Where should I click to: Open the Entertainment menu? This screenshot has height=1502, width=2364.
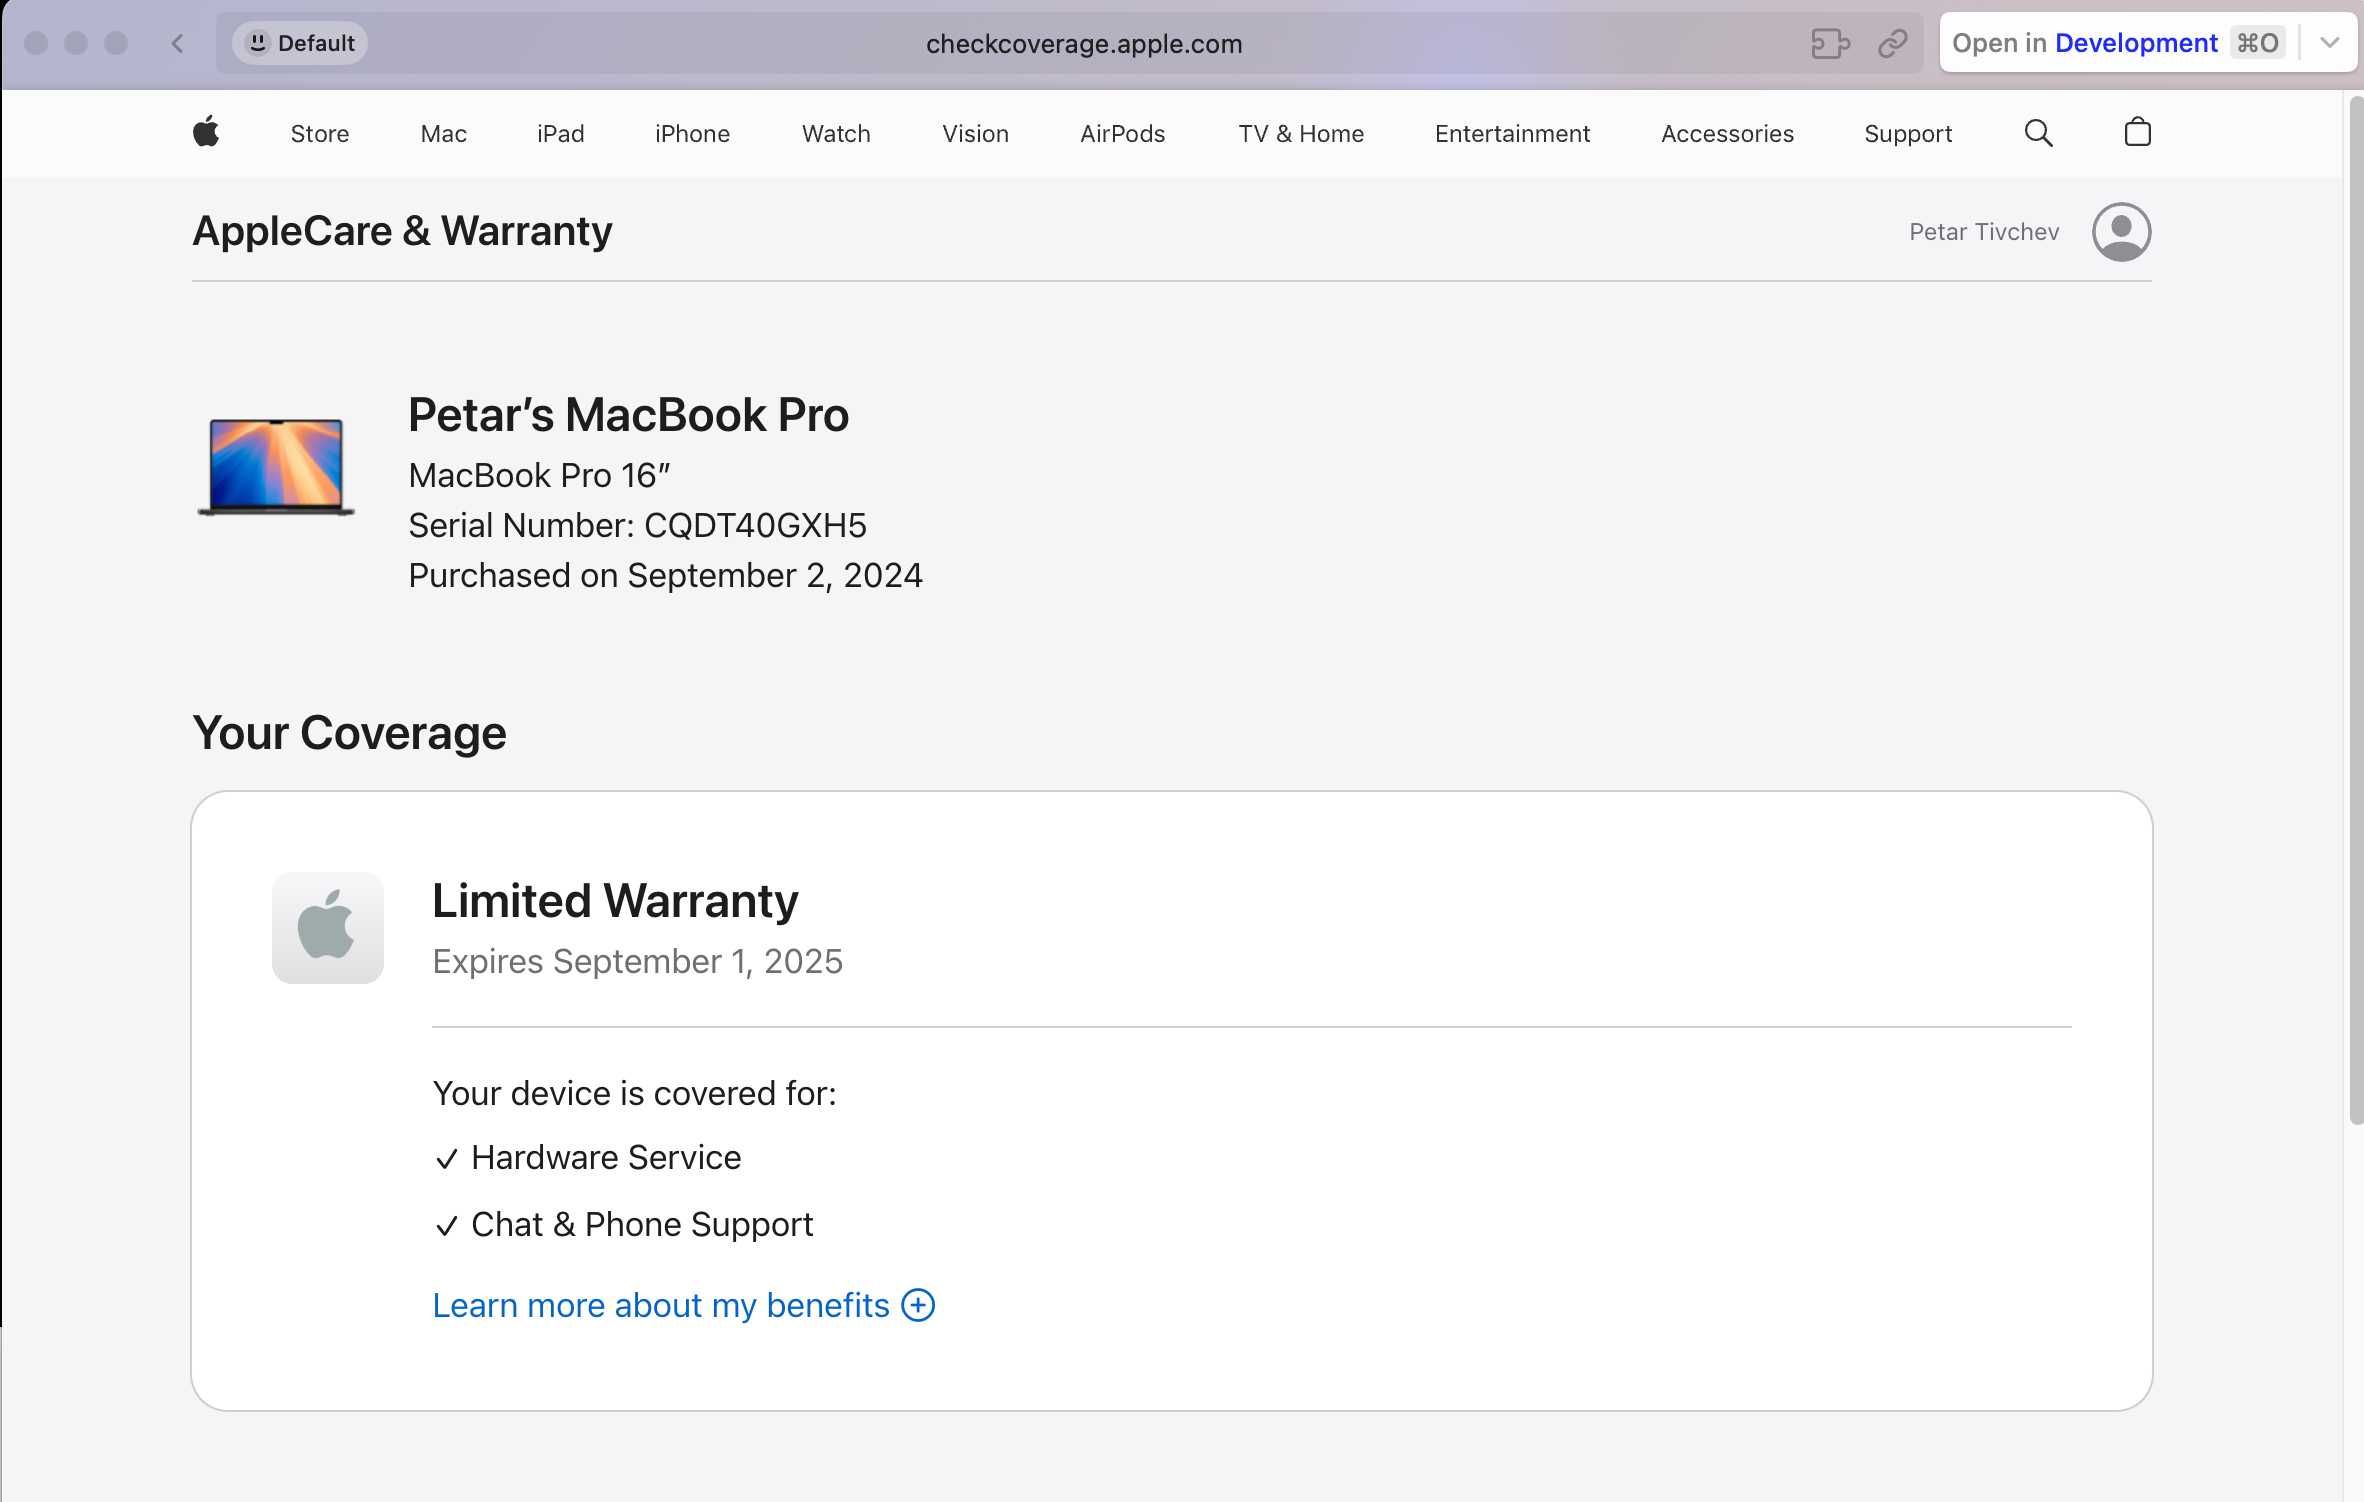pyautogui.click(x=1512, y=133)
